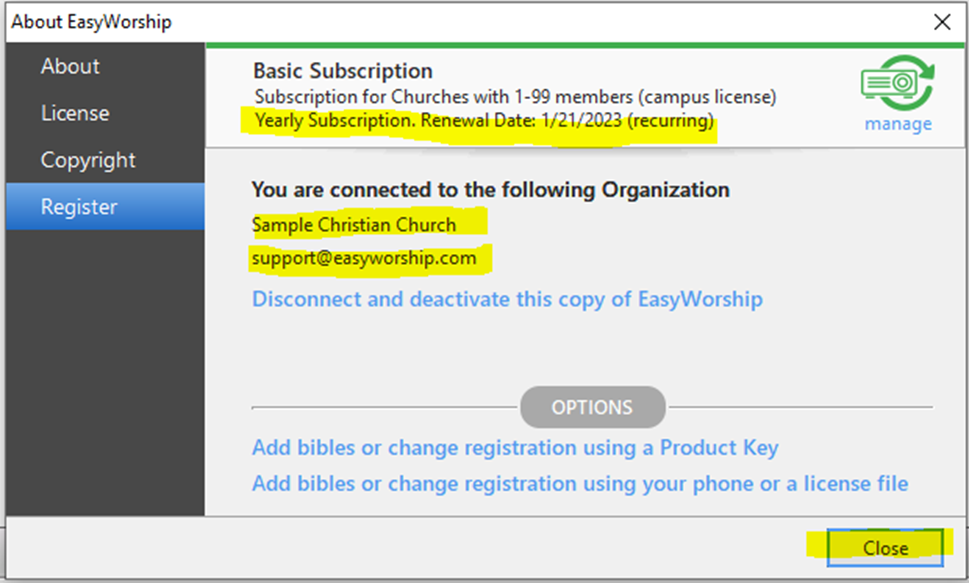Viewport: 969px width, 583px height.
Task: Select the highlighted Register tab
Action: (105, 206)
